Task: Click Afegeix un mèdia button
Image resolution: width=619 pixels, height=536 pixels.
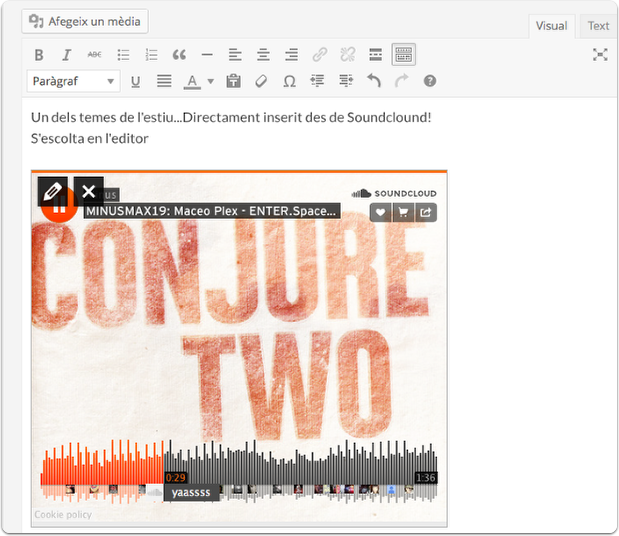Action: coord(85,21)
